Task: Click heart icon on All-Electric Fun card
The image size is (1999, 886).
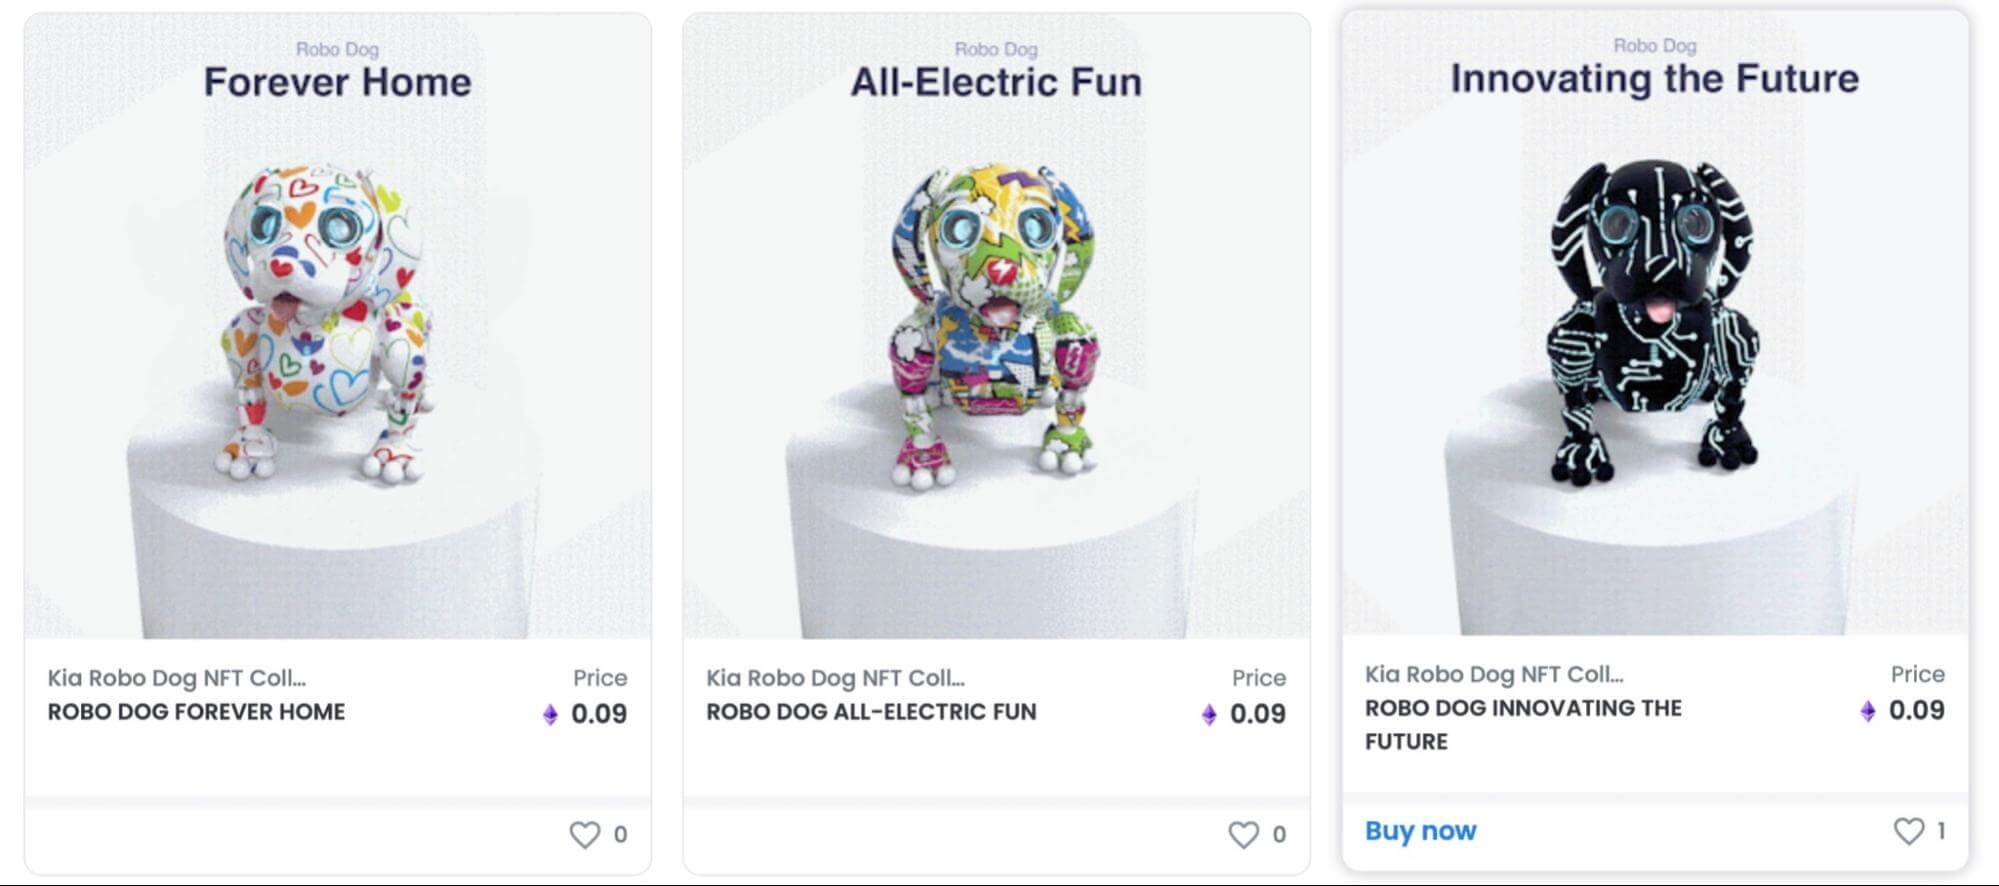Action: point(1243,834)
